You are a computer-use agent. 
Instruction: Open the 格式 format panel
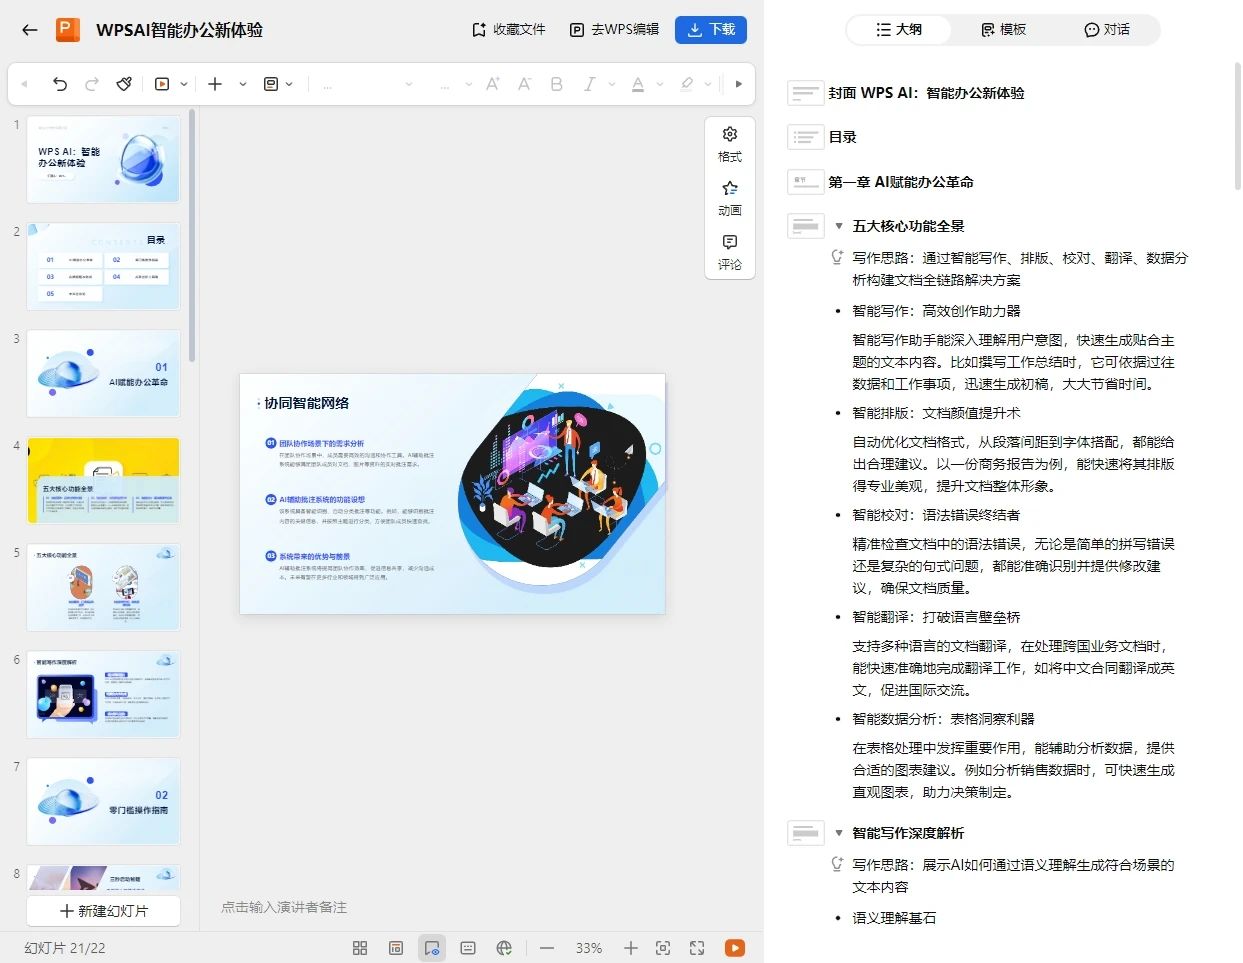coord(730,145)
